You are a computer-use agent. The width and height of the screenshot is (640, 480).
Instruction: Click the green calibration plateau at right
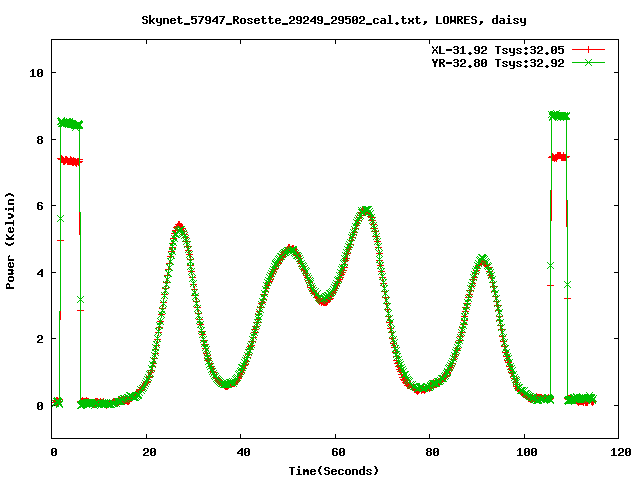(x=559, y=116)
